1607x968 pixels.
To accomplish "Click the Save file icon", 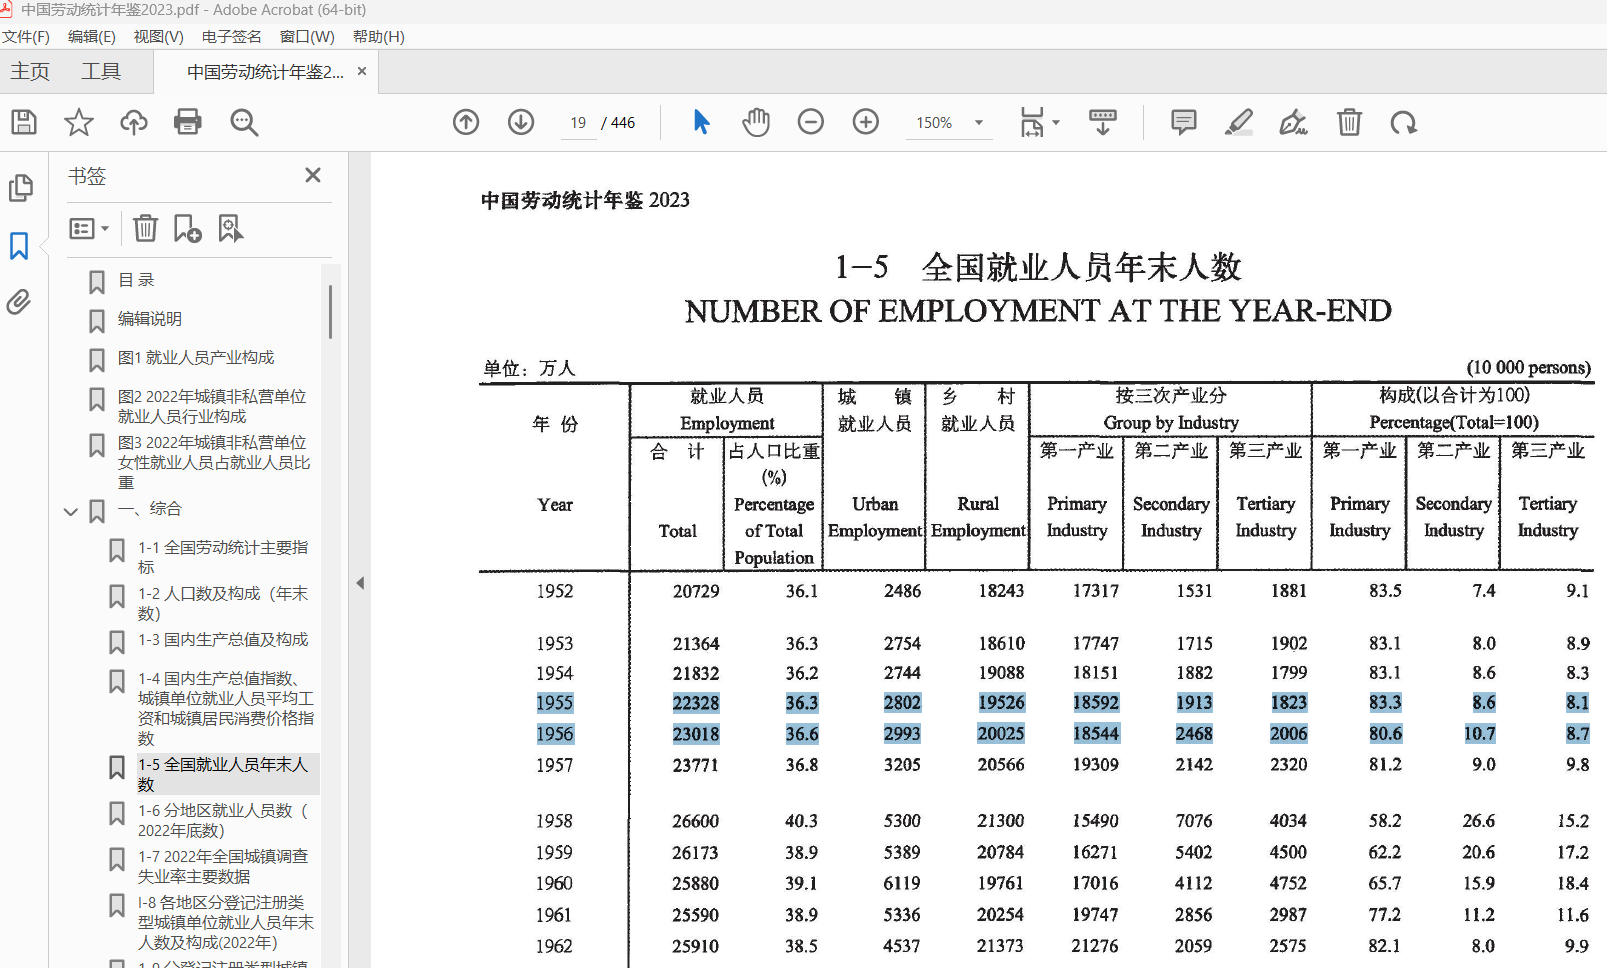I will pos(24,123).
